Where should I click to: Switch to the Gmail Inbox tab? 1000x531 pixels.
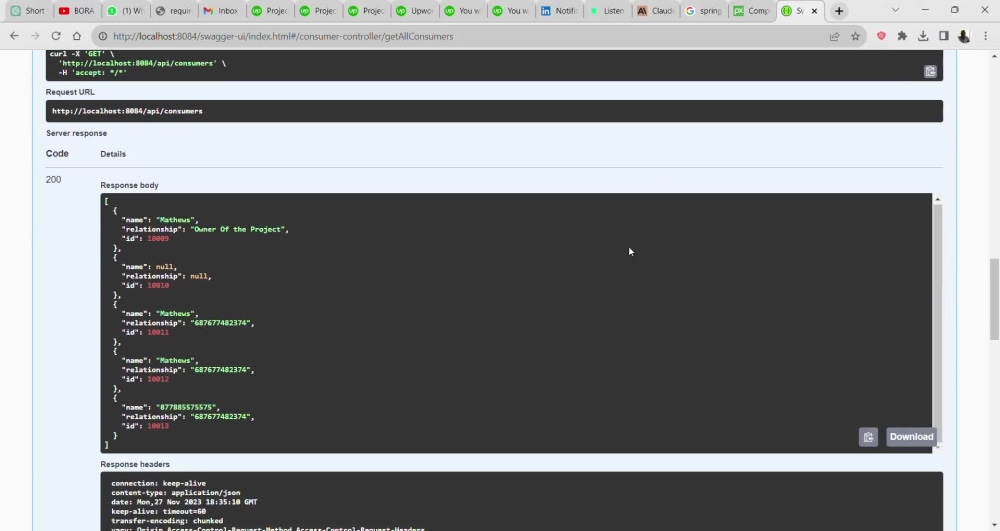coord(221,11)
